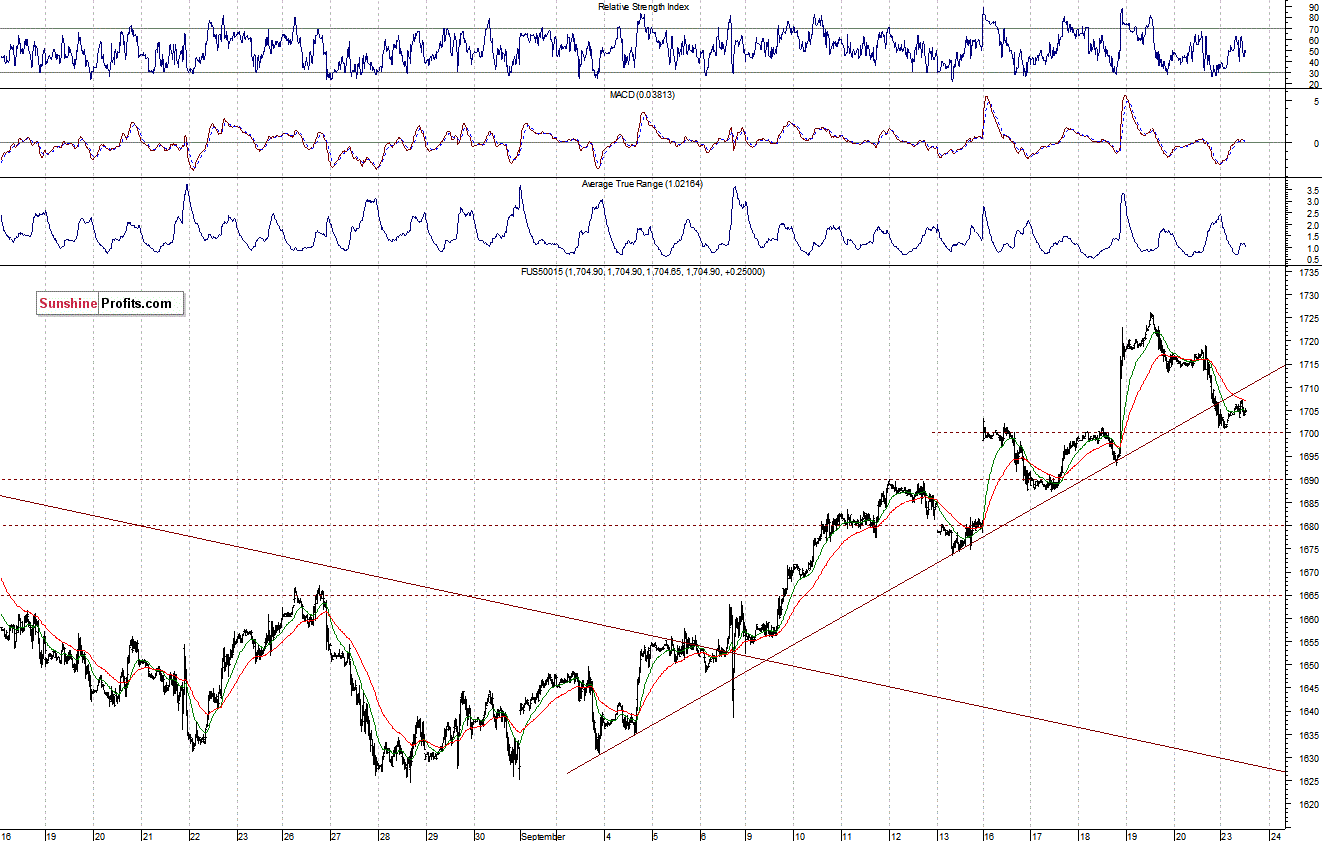Click the 26 date axis label
Screen dimensions: 1322x841
(x=290, y=835)
